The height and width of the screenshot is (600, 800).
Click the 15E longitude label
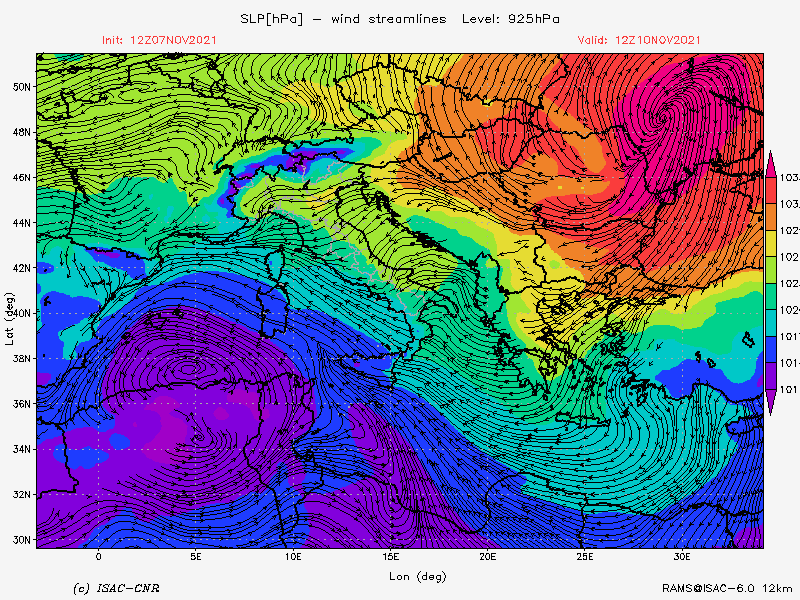(390, 557)
